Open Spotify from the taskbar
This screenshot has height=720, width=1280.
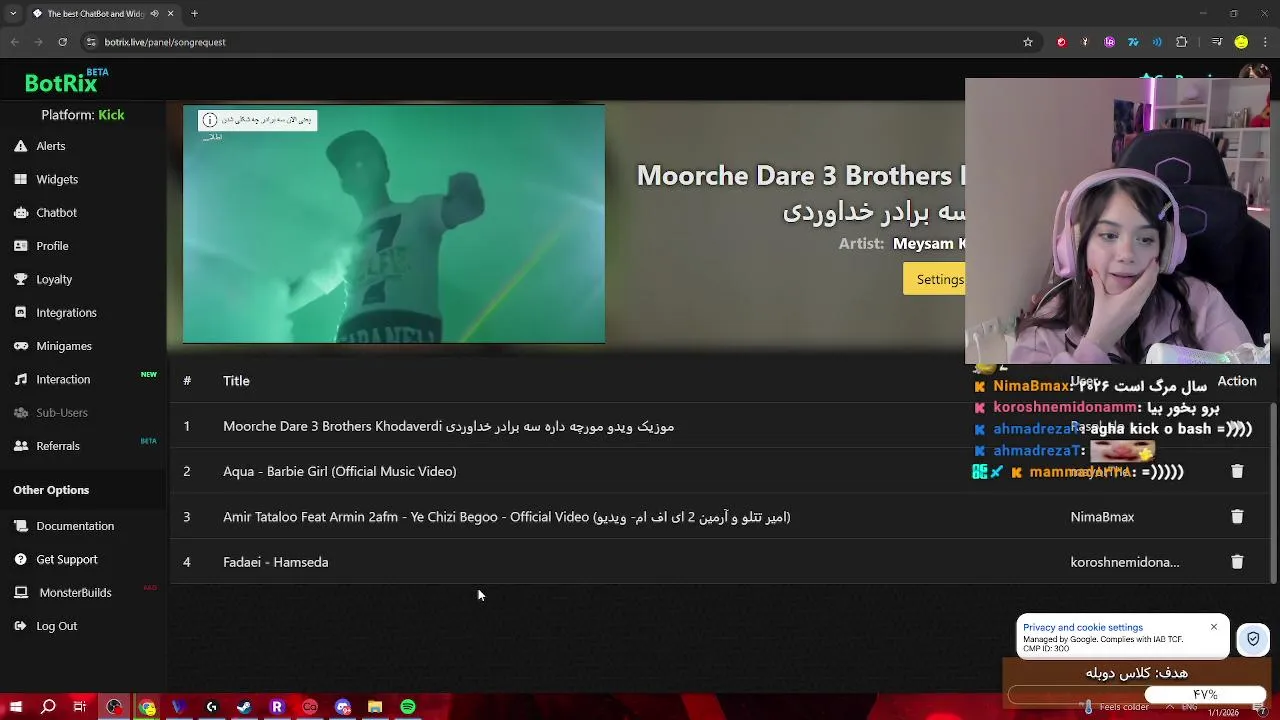tap(408, 707)
